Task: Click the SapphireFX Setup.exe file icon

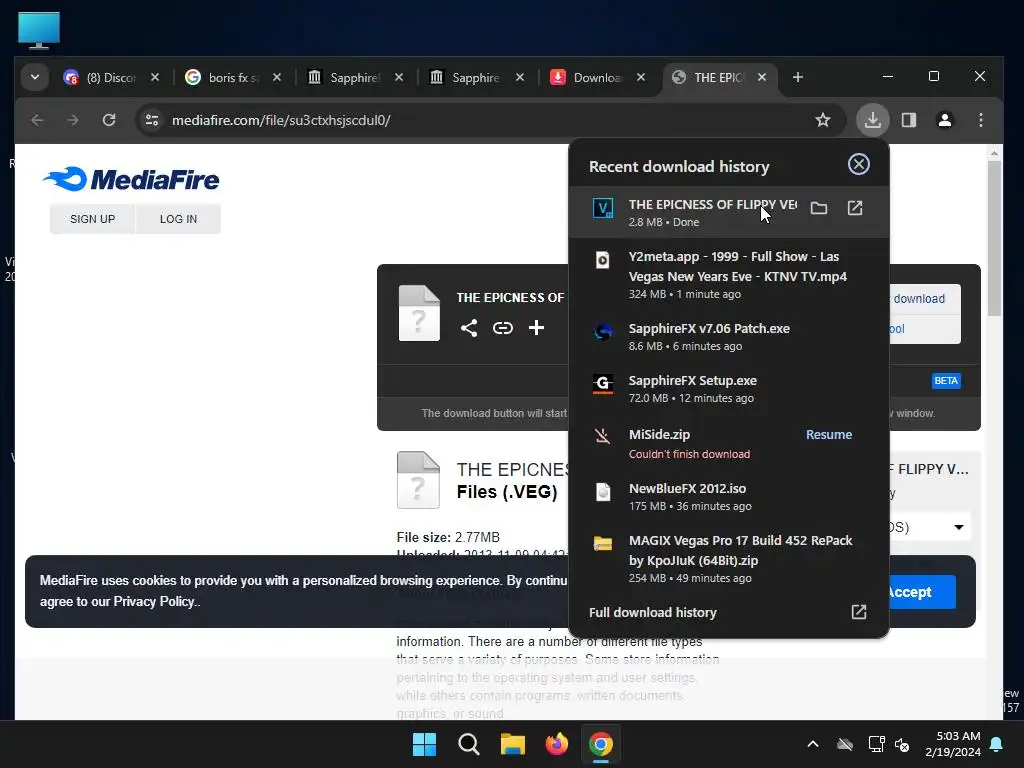Action: tap(603, 383)
